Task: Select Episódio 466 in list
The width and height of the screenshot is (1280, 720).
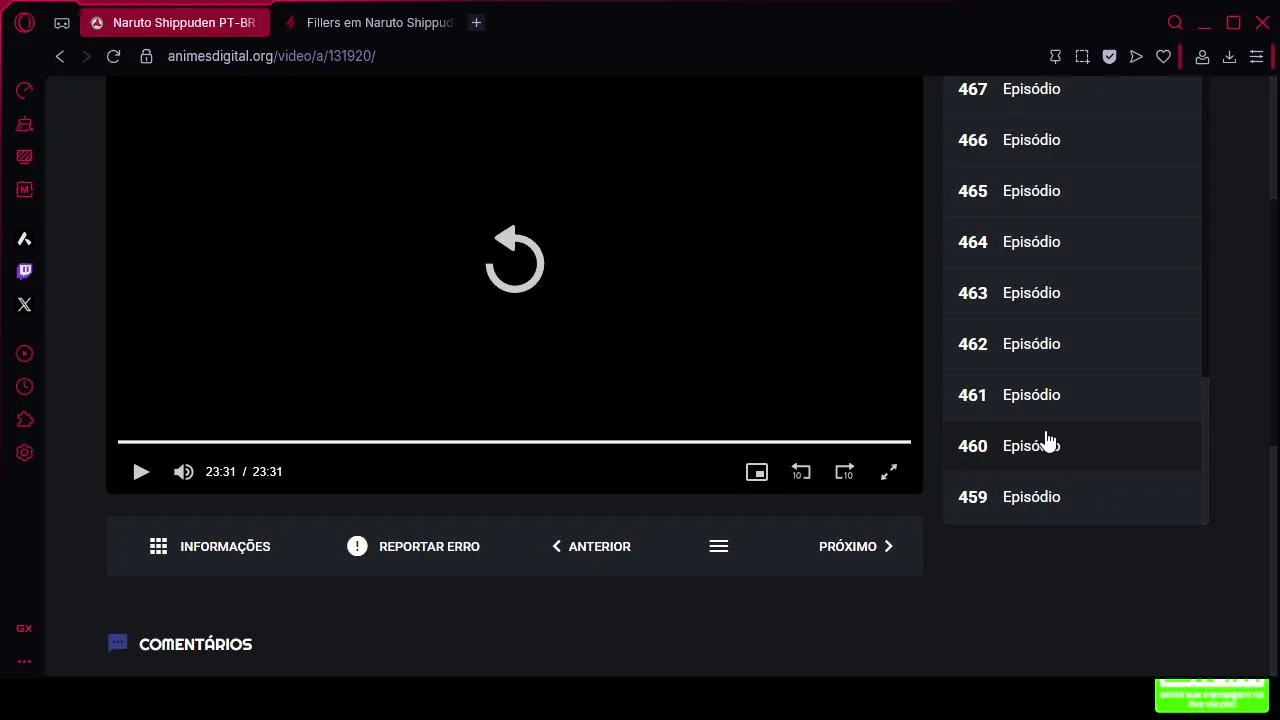Action: click(x=1072, y=140)
